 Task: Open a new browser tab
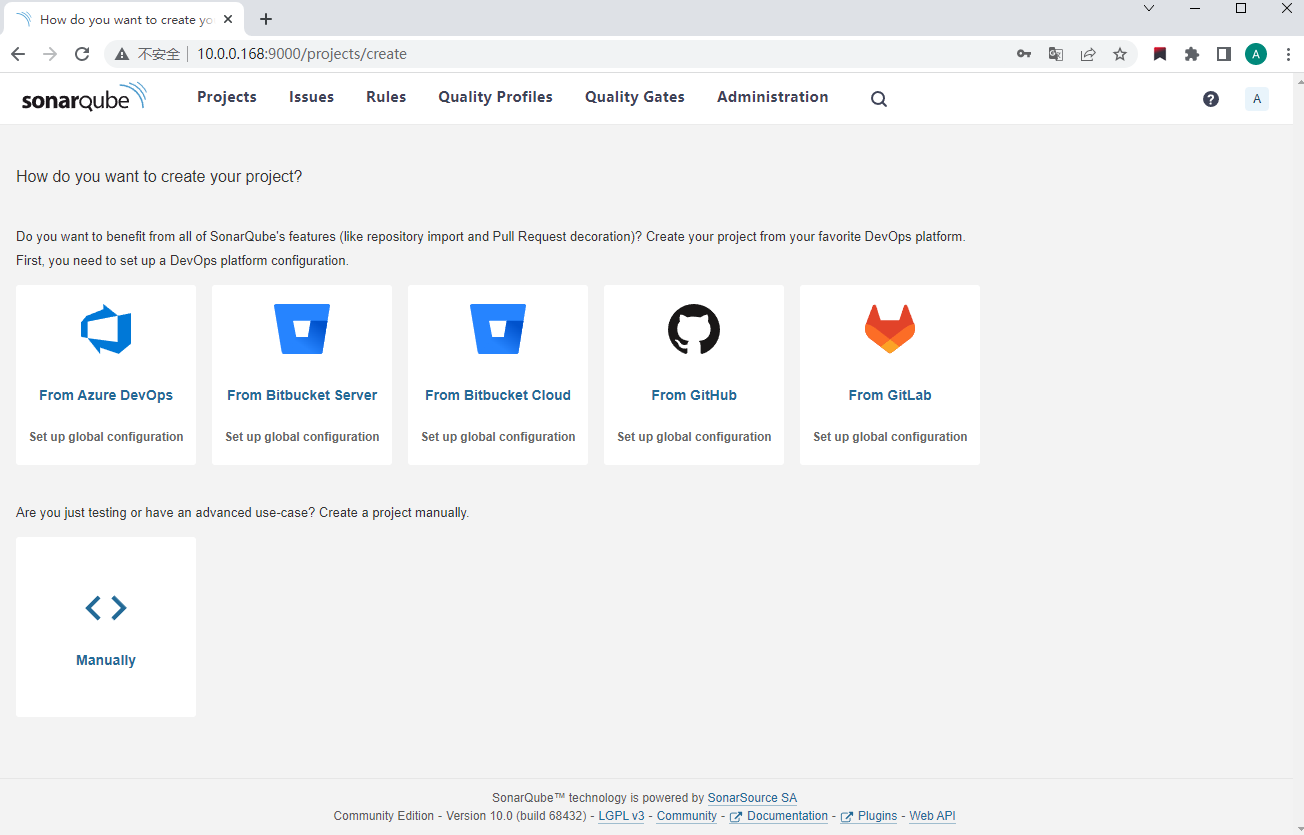[x=266, y=19]
